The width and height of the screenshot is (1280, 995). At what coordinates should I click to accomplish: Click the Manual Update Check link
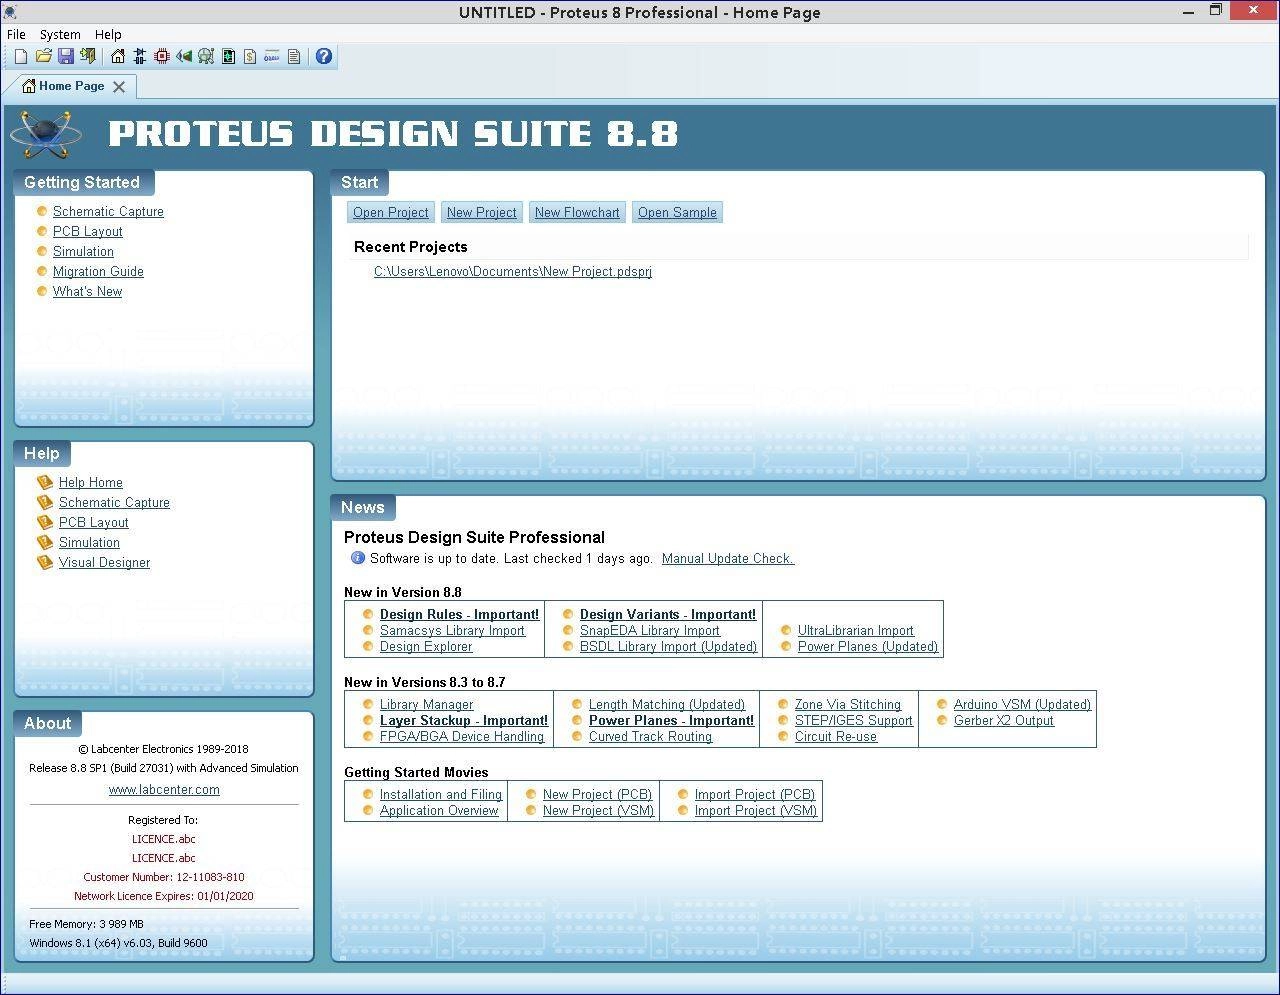[x=728, y=558]
